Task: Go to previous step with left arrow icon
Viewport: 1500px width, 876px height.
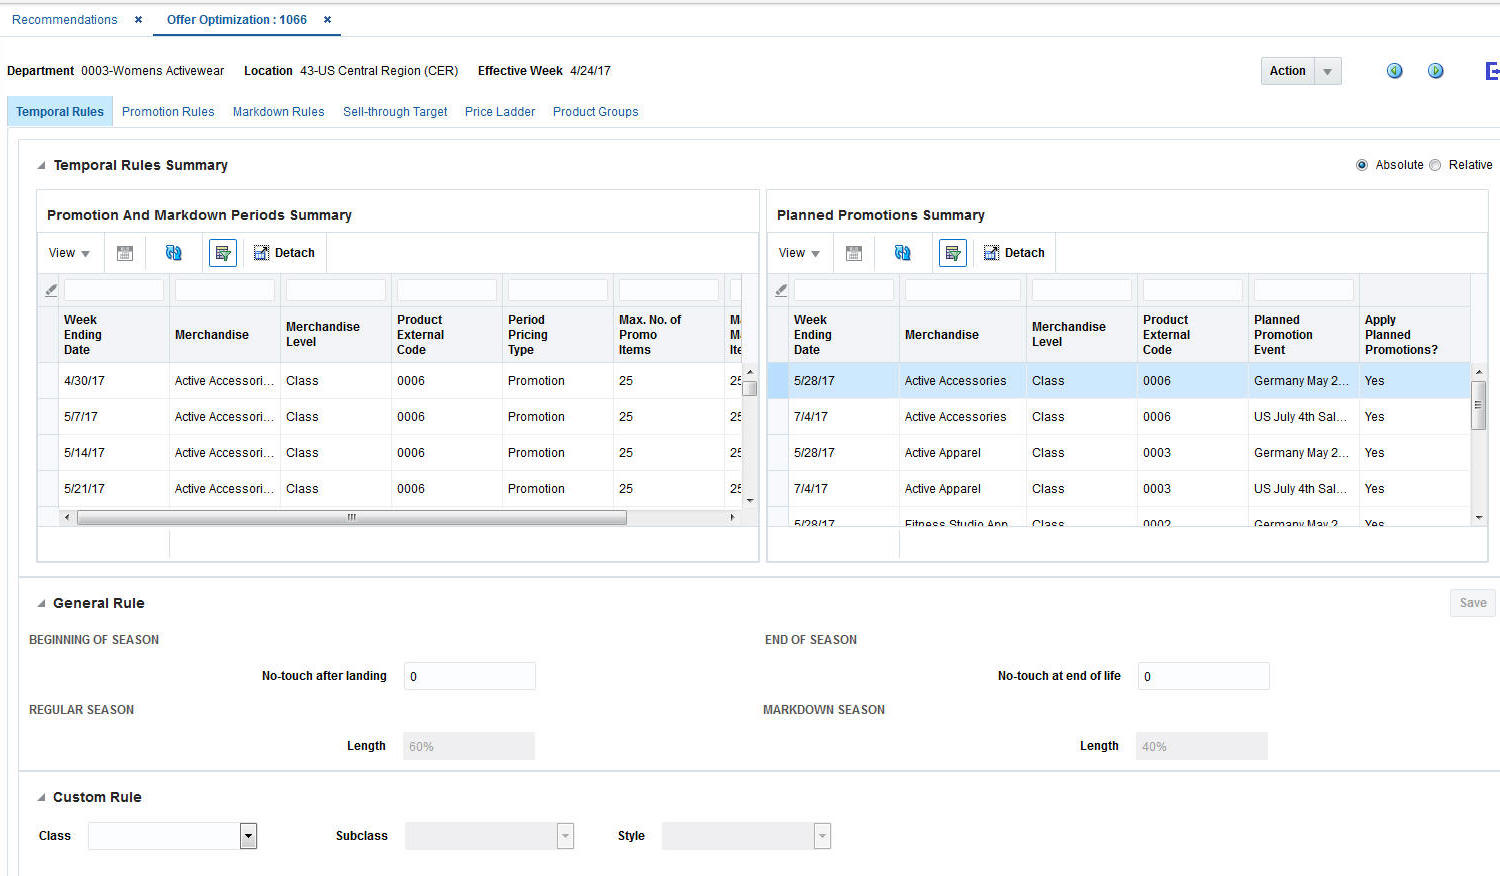Action: (1394, 71)
